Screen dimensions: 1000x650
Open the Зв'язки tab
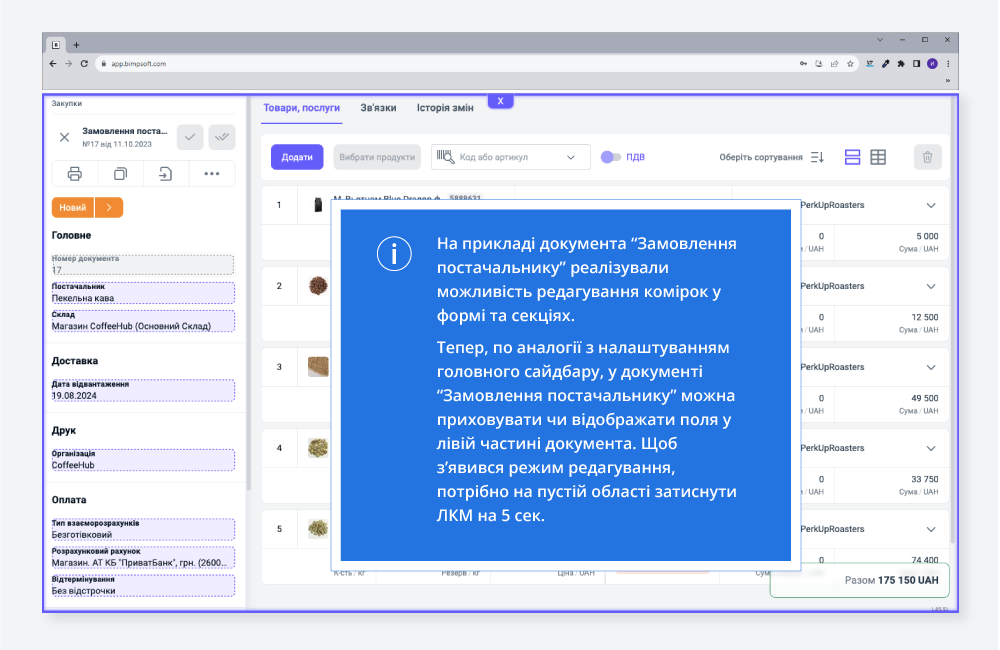point(378,108)
